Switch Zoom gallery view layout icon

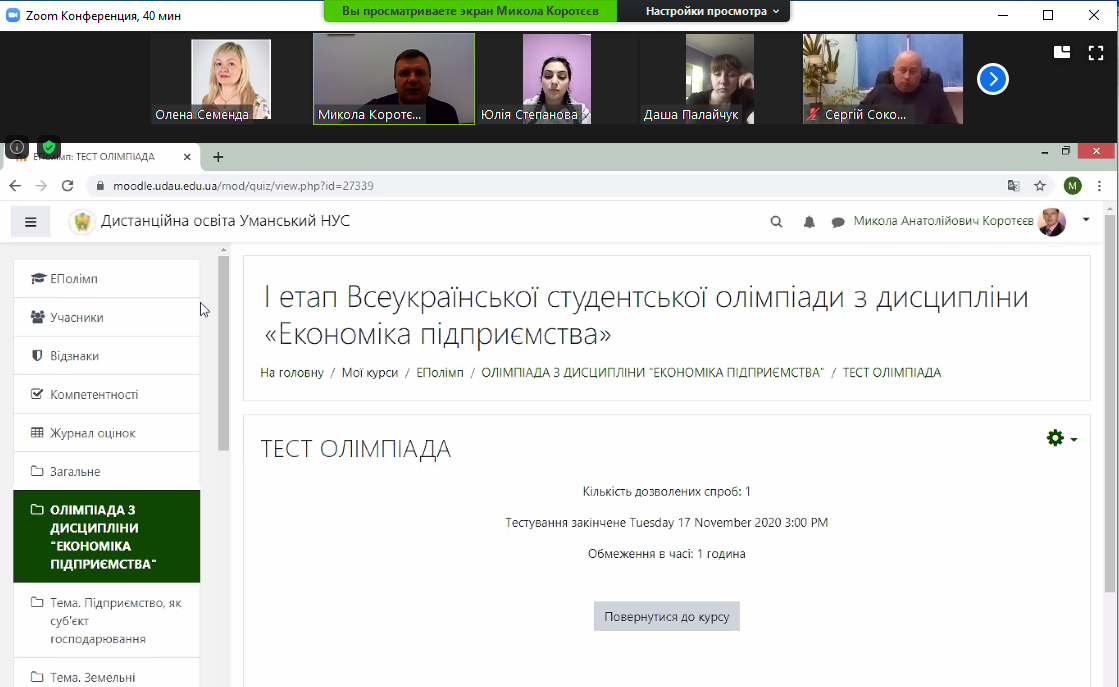(x=1062, y=52)
